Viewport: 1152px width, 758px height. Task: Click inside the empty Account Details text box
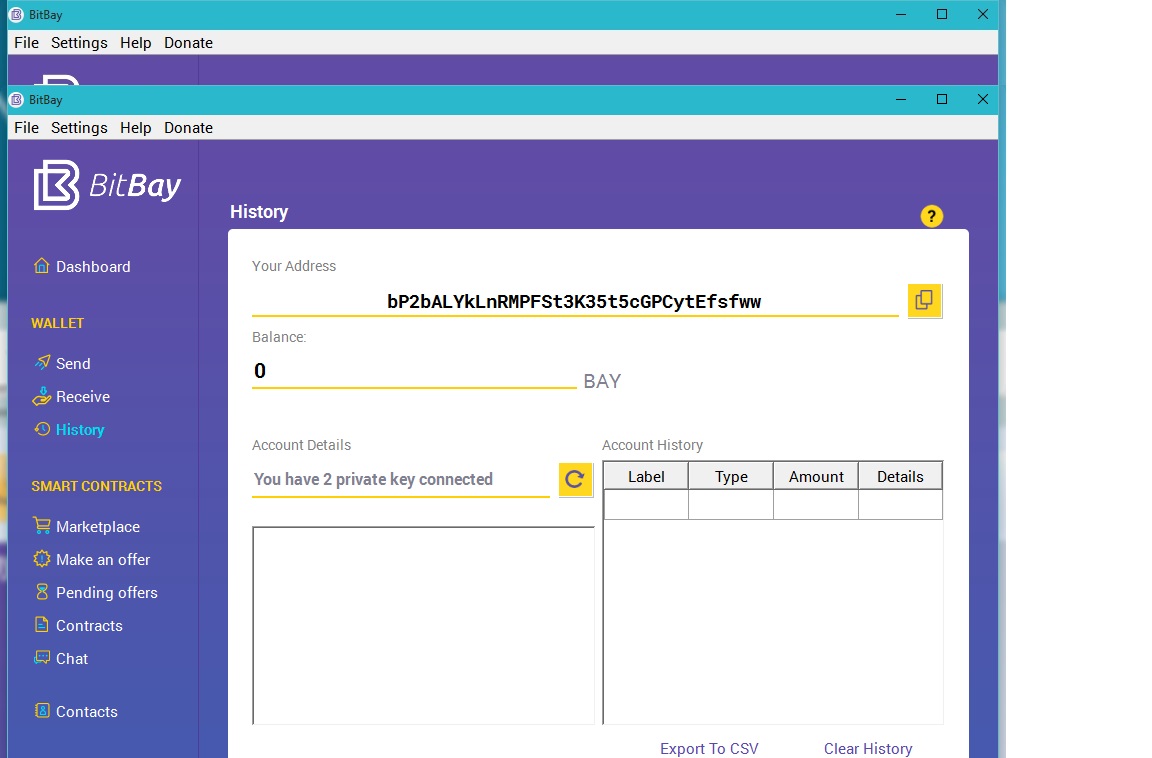[x=423, y=626]
